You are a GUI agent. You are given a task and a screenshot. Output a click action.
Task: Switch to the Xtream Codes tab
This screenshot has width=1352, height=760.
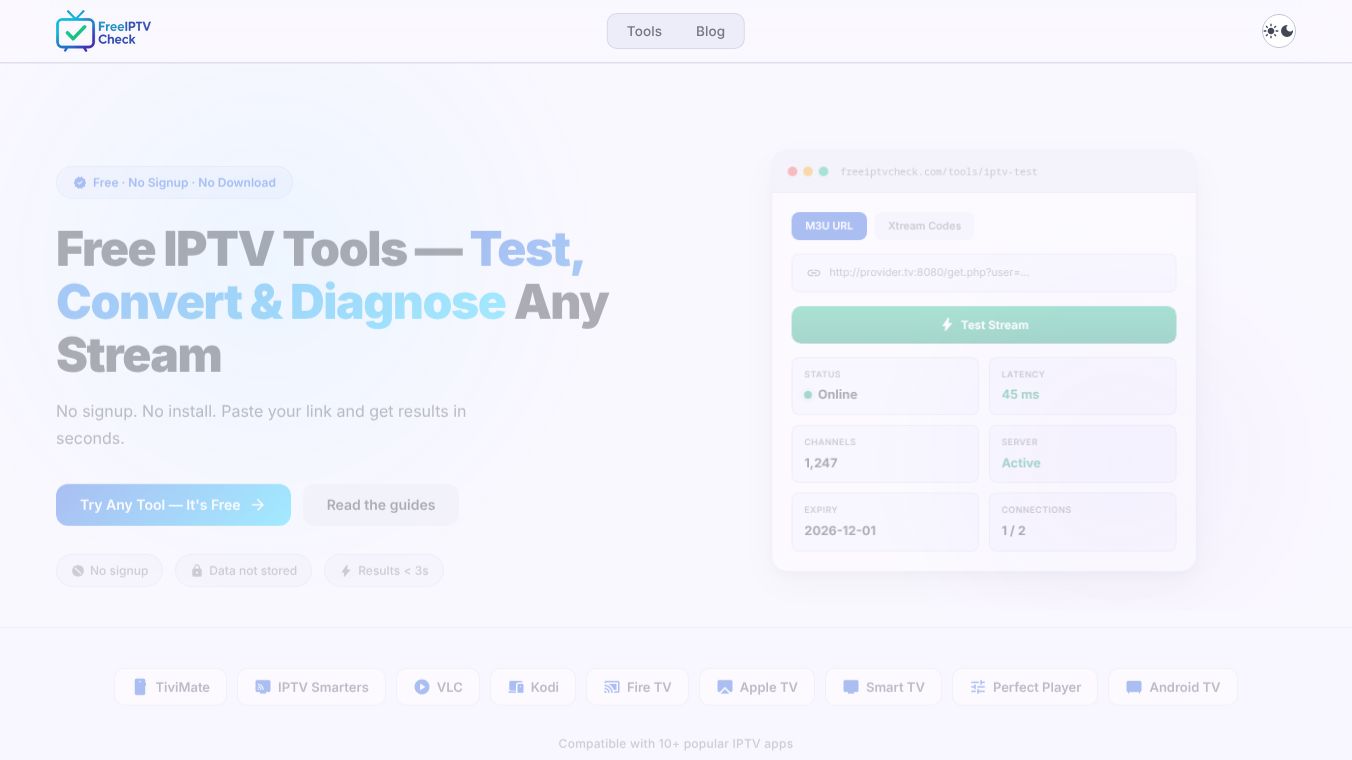(x=924, y=226)
